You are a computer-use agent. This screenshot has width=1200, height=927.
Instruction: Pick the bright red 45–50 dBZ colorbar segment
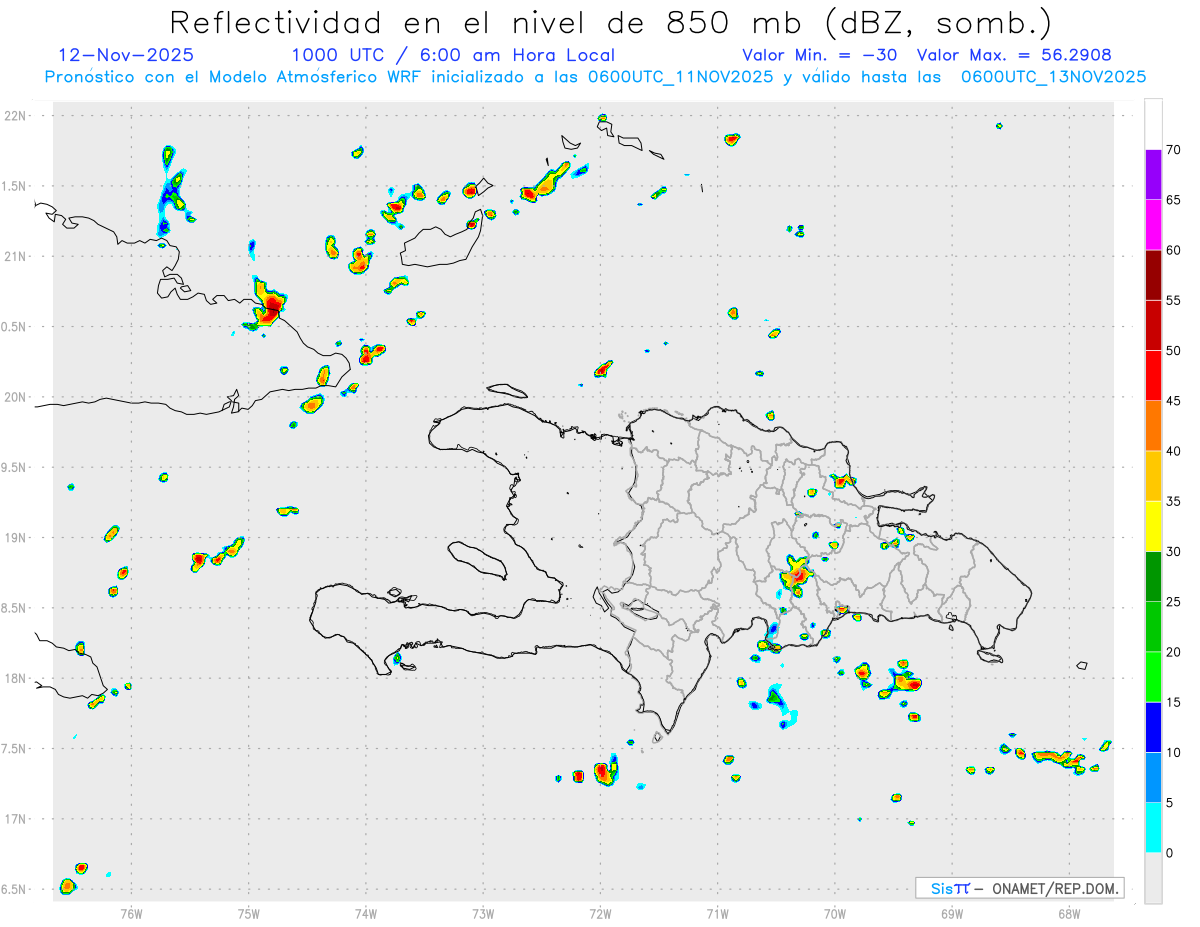click(1153, 376)
